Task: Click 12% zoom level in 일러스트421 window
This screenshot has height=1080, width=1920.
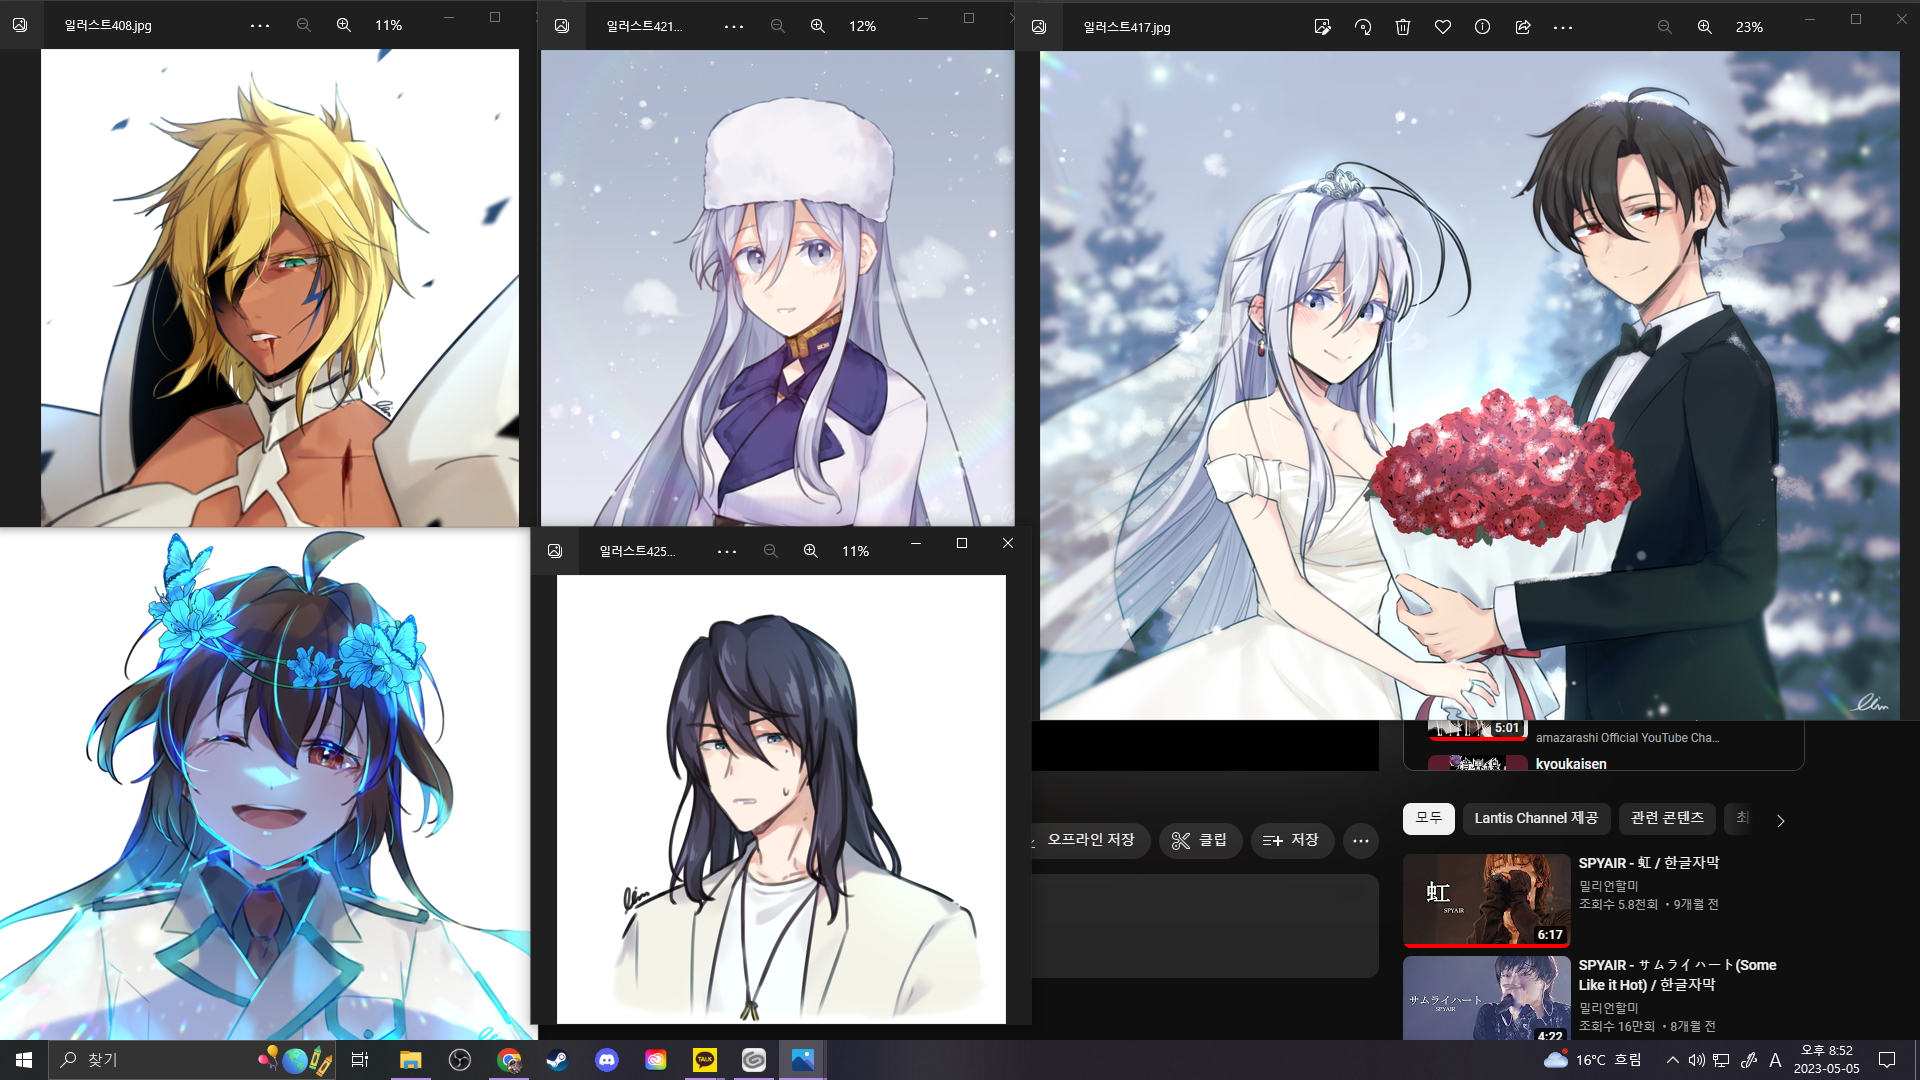Action: pos(862,26)
